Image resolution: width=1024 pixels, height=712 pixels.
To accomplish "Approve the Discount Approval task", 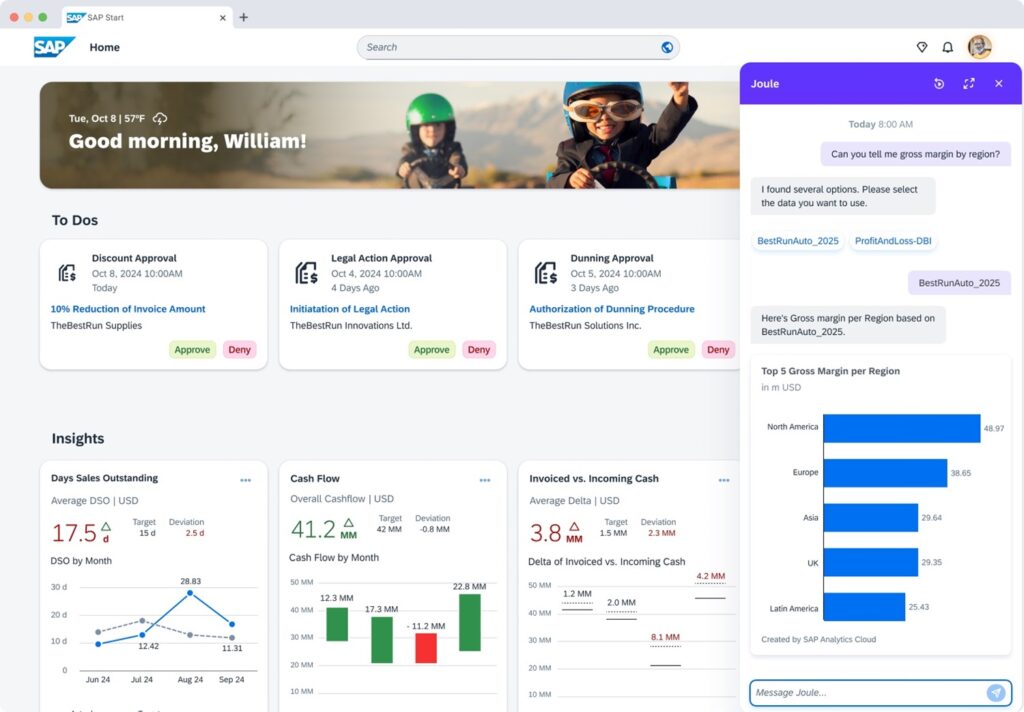I will pyautogui.click(x=192, y=349).
